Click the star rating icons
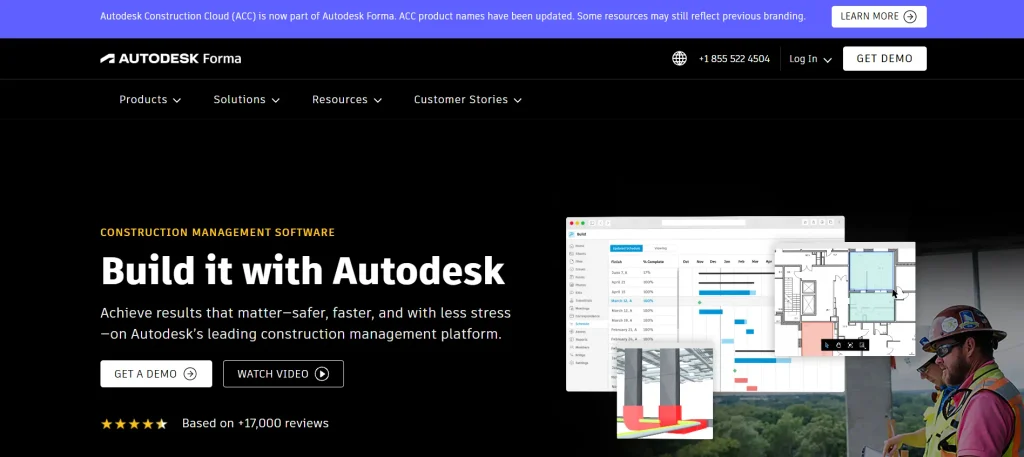Screen dimensions: 1024x457 [x=134, y=424]
